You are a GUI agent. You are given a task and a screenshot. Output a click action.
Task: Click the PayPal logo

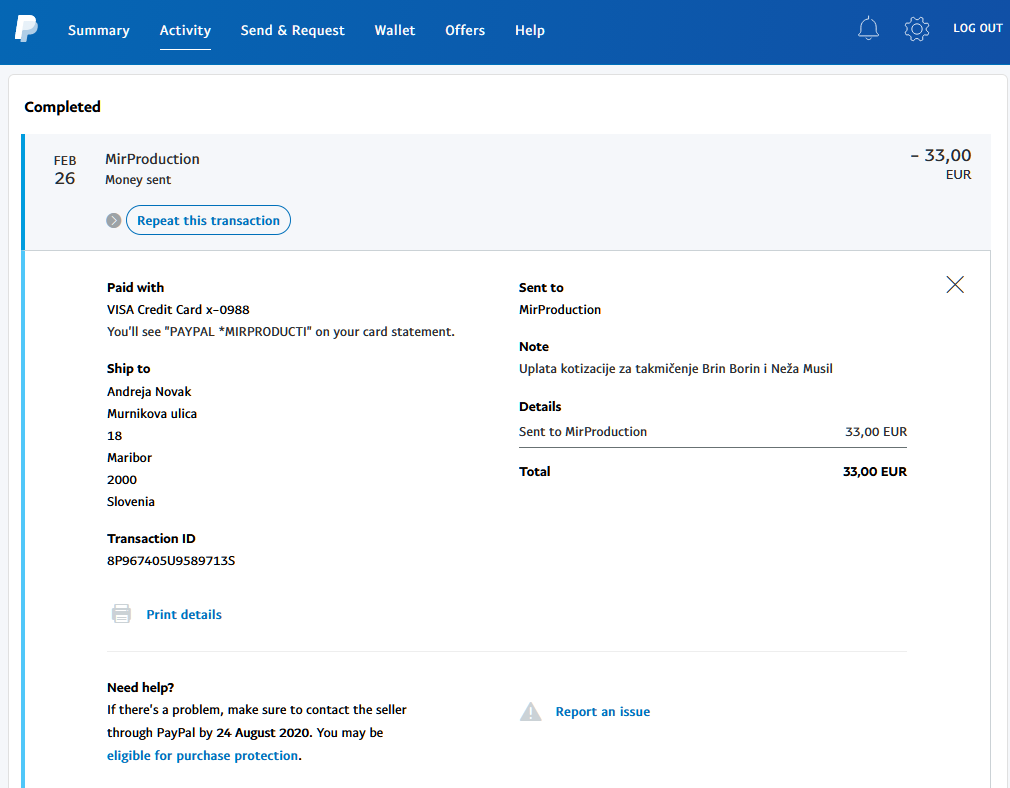26,29
